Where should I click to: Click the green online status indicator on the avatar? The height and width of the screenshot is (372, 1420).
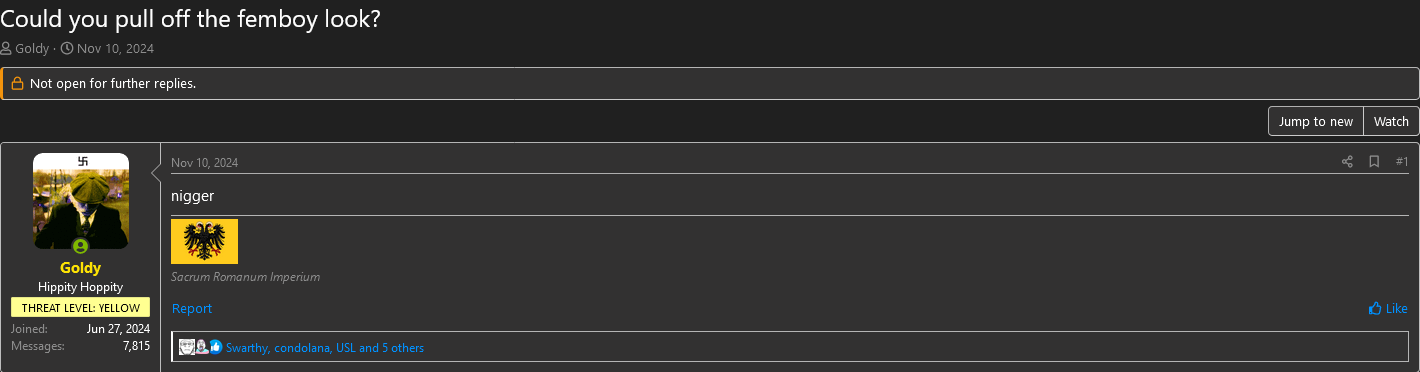pyautogui.click(x=80, y=246)
